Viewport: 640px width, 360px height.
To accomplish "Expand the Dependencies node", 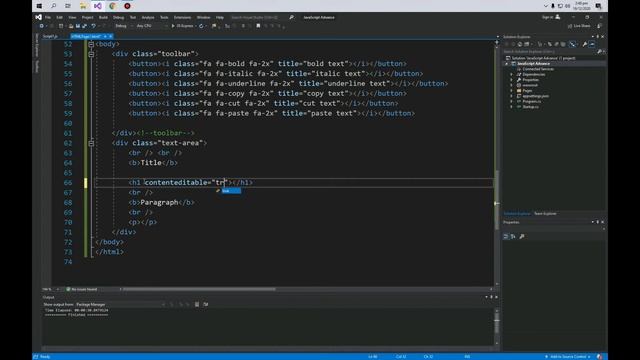I will [x=511, y=74].
